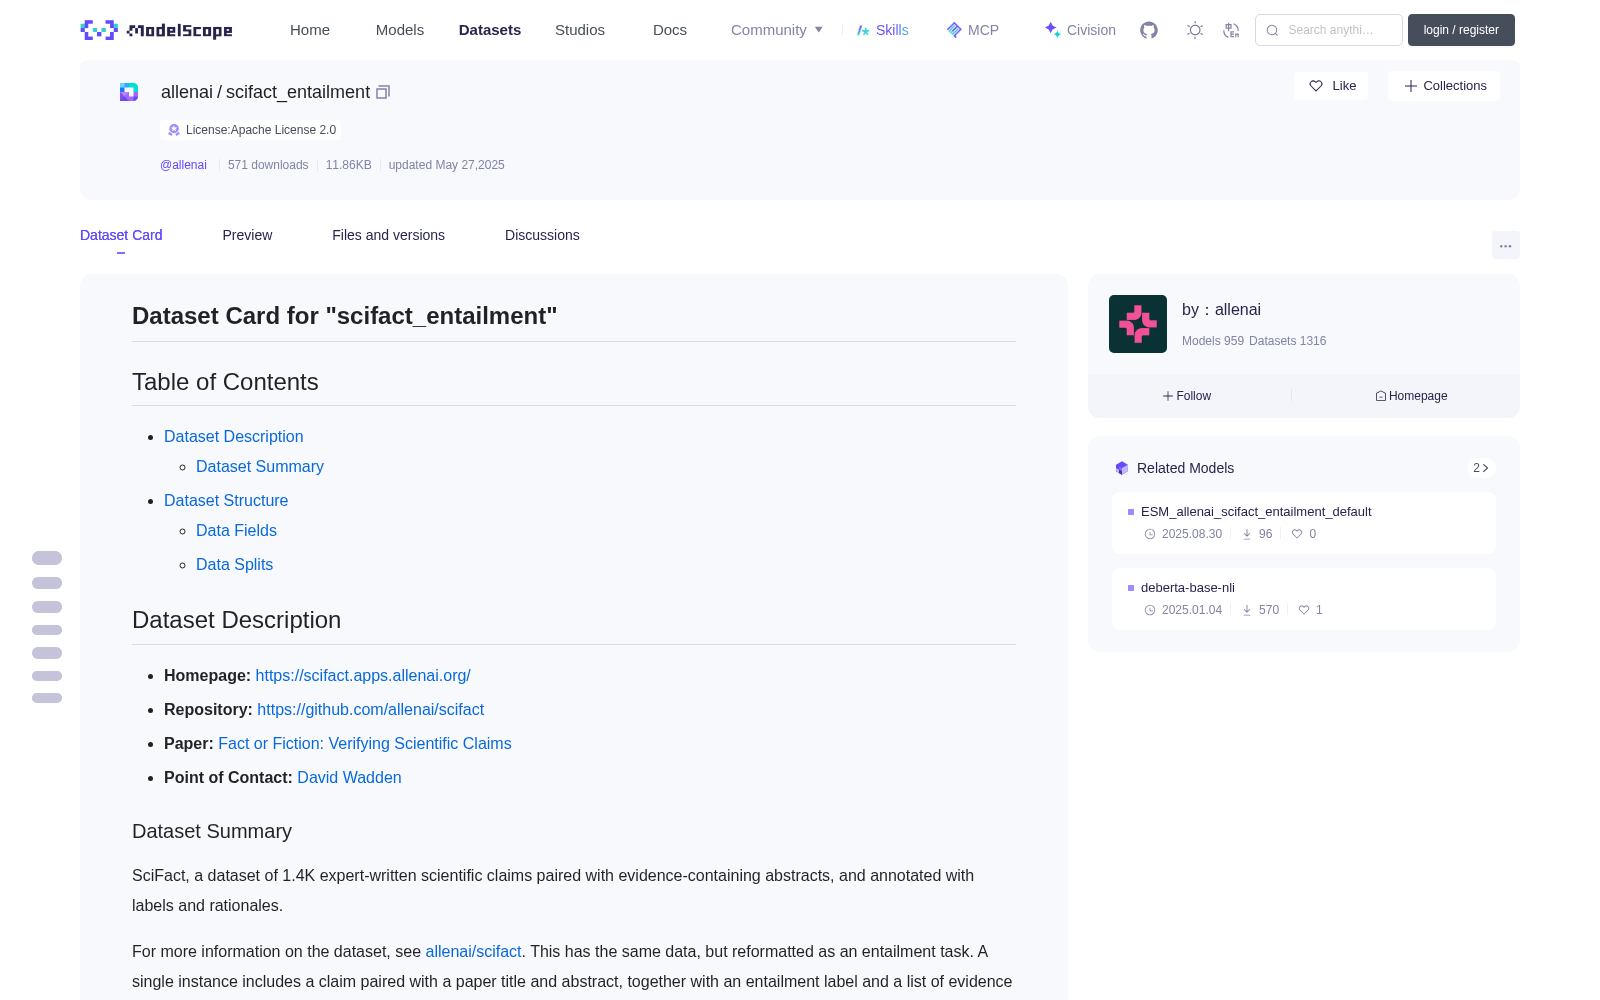Open scifact.apps.allenai.org homepage link

[x=363, y=675]
